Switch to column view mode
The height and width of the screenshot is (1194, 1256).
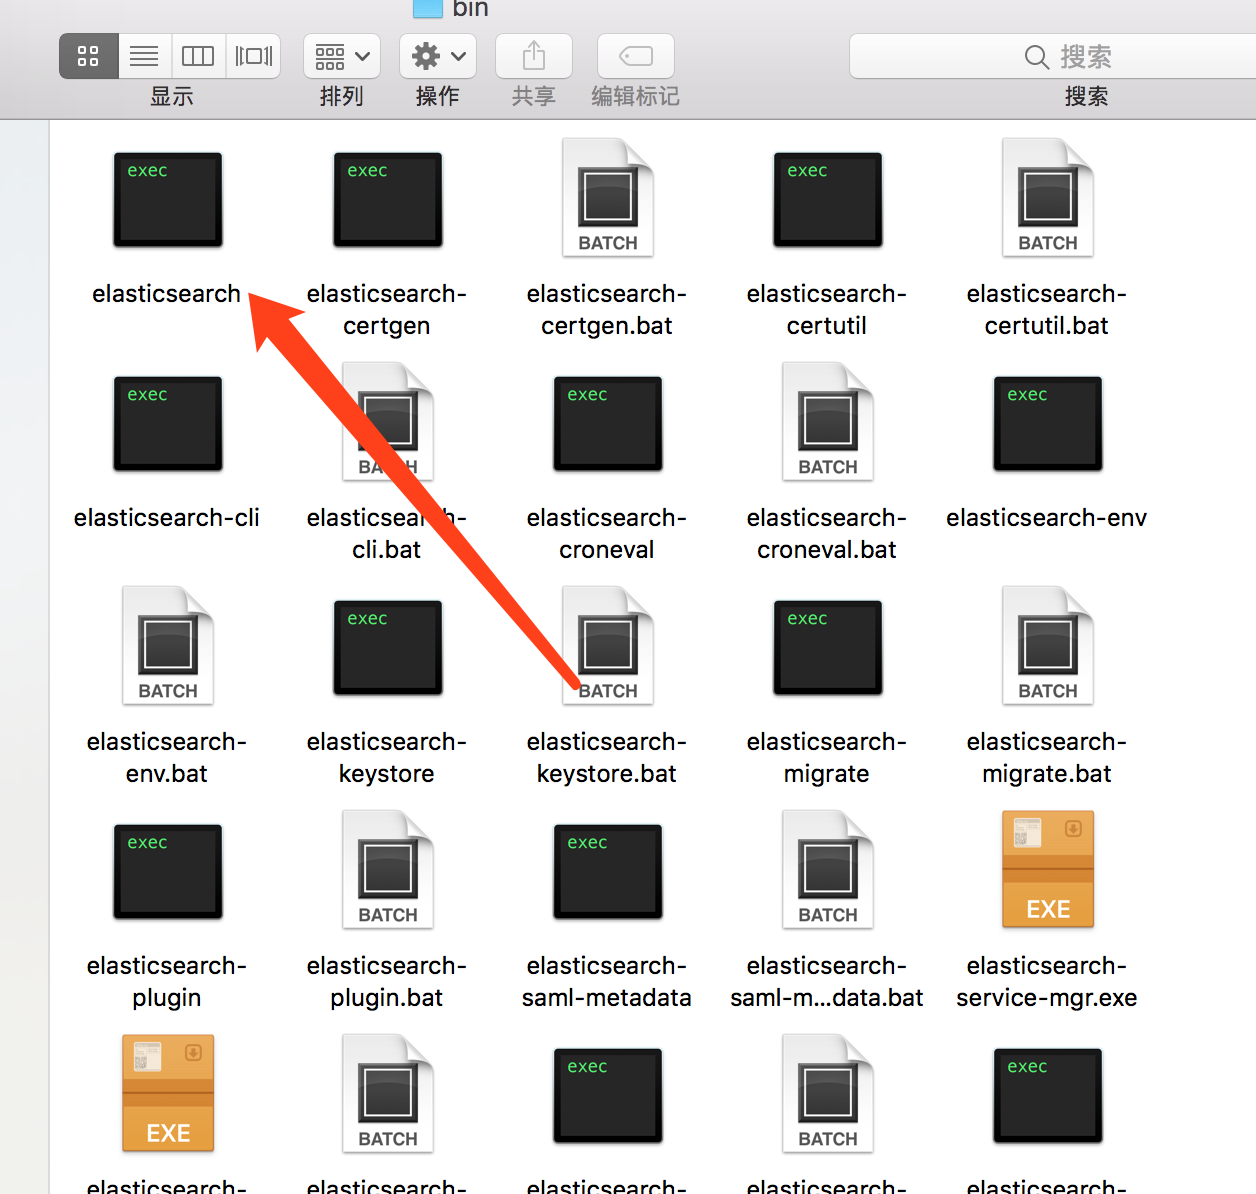(198, 56)
